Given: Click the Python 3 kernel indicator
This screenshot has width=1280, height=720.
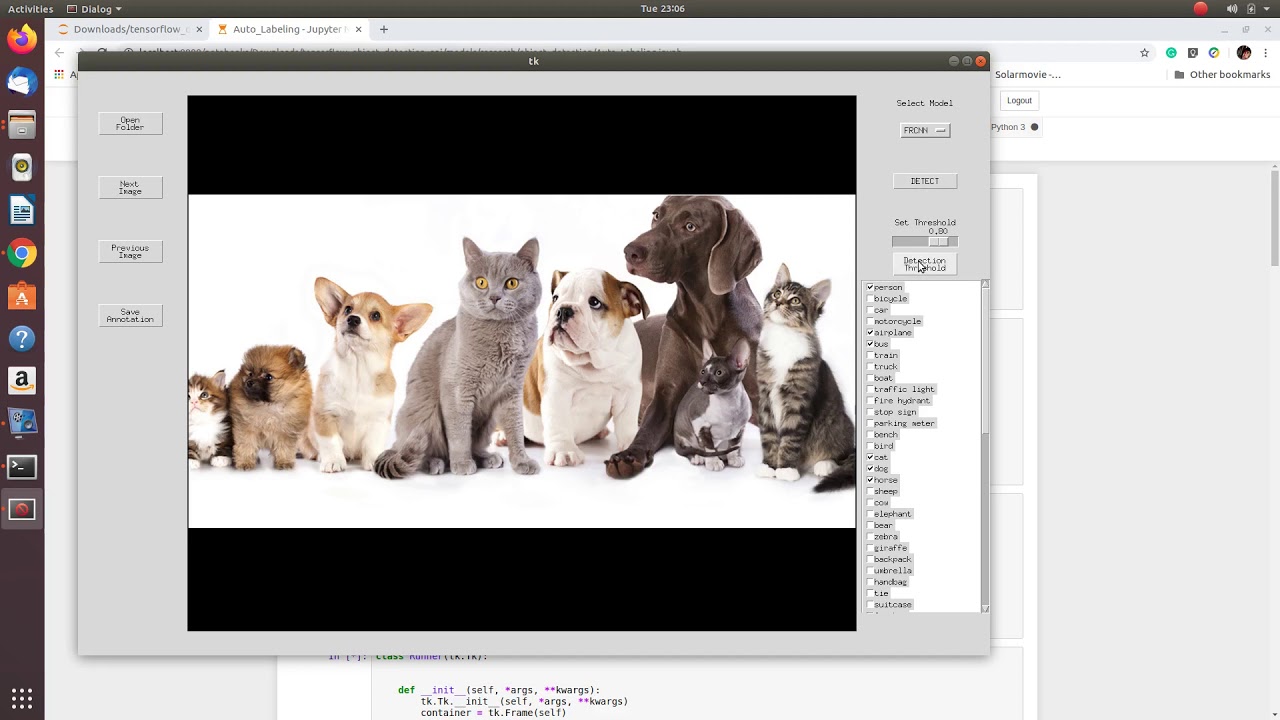Looking at the screenshot, I should click(1015, 127).
